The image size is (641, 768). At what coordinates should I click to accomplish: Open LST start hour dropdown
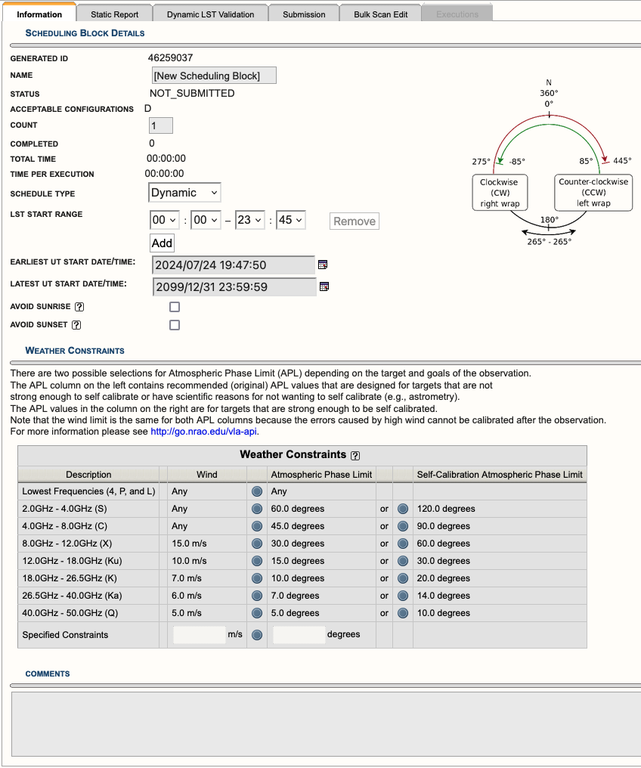(165, 220)
